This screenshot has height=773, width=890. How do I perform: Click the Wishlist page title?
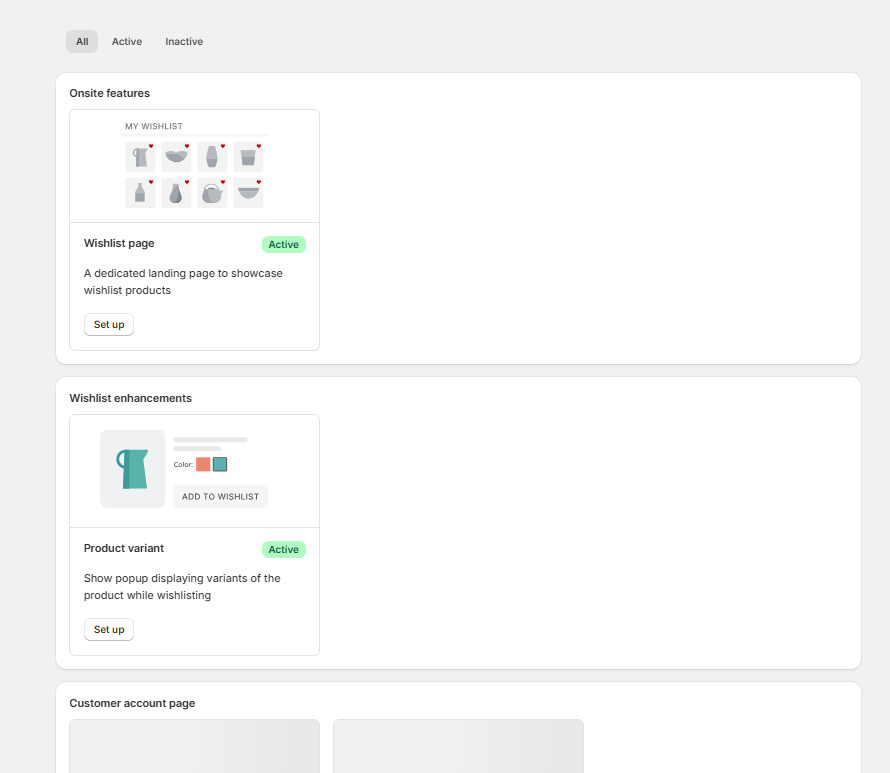(119, 243)
